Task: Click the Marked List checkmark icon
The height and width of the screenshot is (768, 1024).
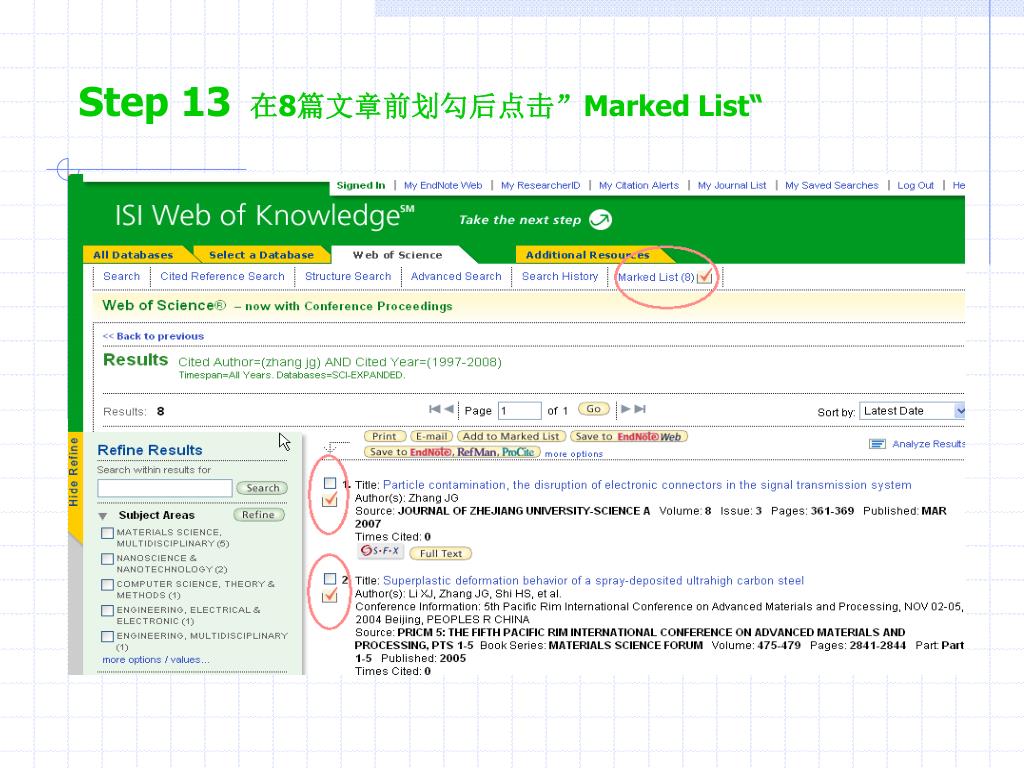Action: click(x=705, y=276)
